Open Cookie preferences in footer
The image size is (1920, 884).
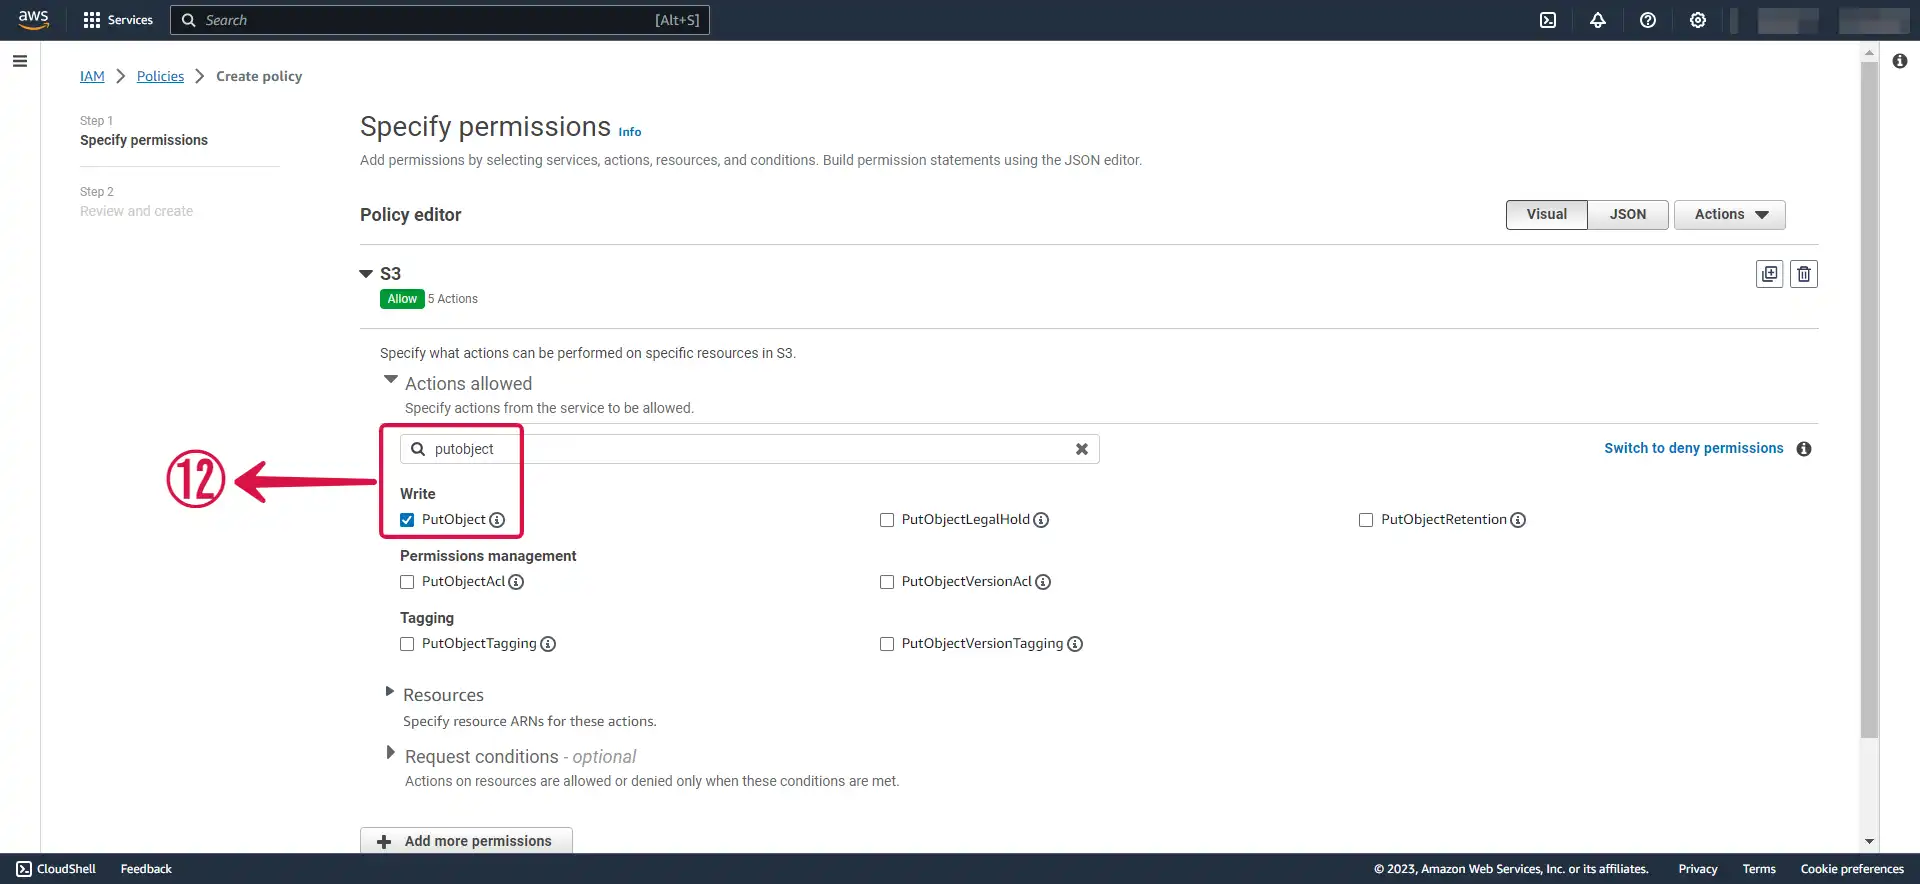point(1852,869)
